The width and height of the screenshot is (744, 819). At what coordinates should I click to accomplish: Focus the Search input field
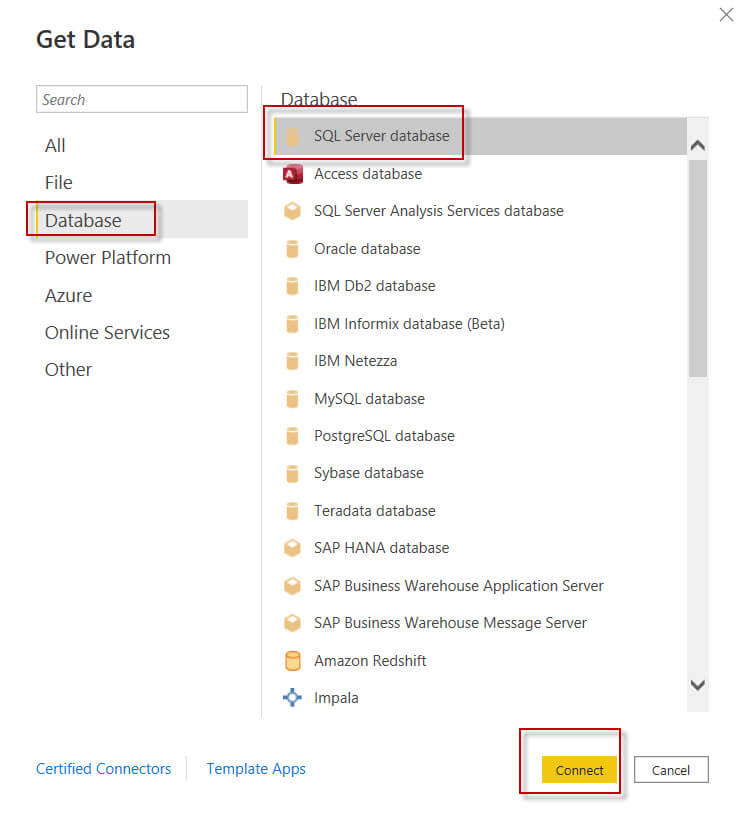[141, 99]
